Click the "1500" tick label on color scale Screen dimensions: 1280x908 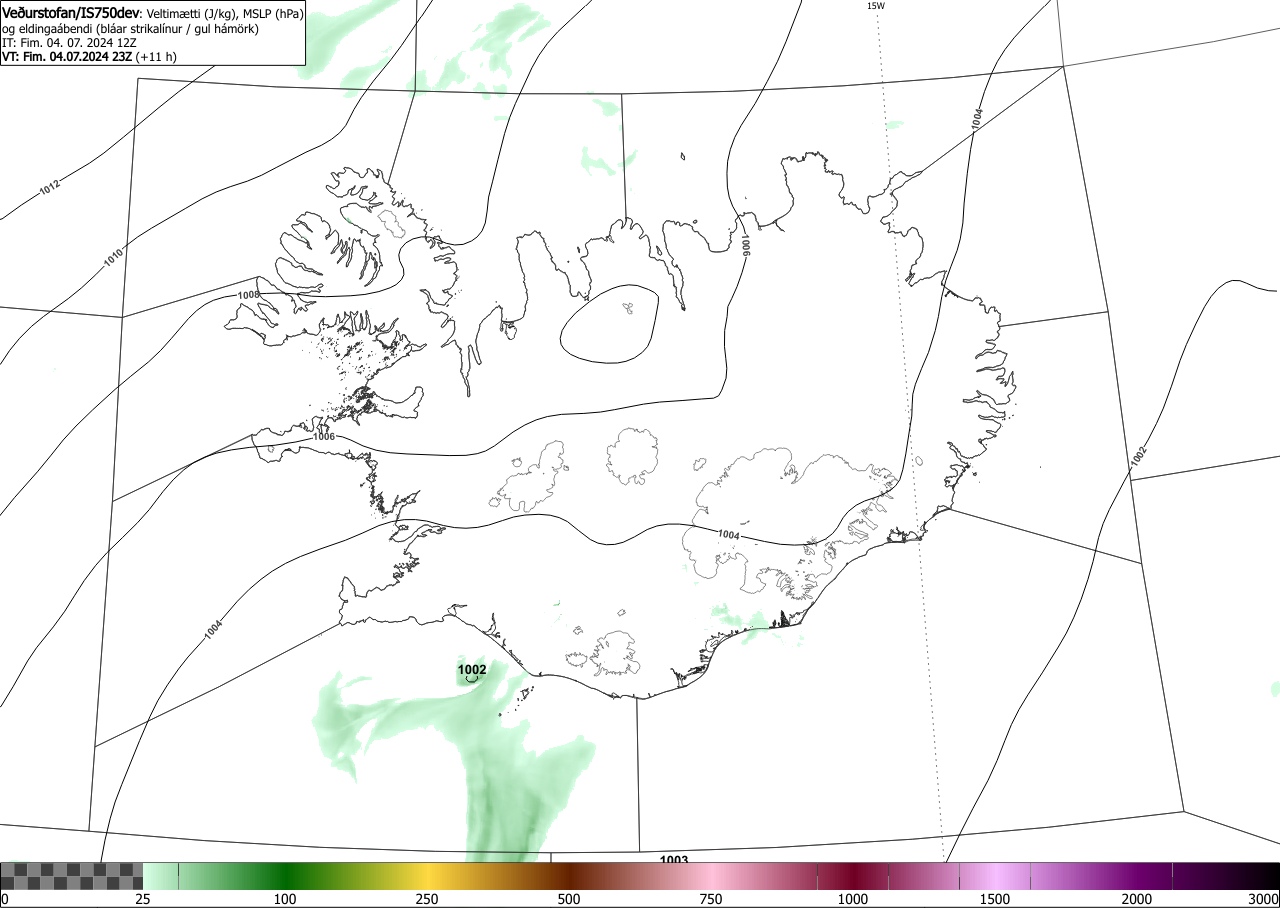pos(995,899)
